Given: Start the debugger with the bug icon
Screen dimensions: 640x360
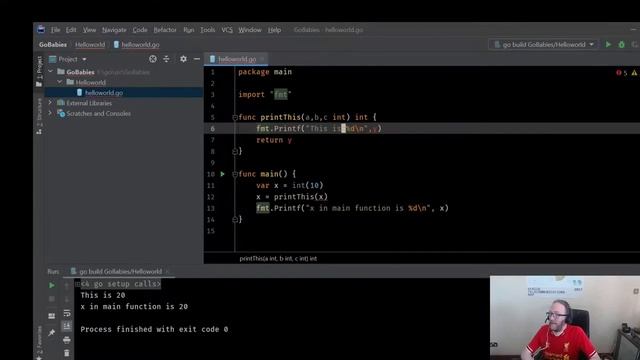Looking at the screenshot, I should (621, 44).
